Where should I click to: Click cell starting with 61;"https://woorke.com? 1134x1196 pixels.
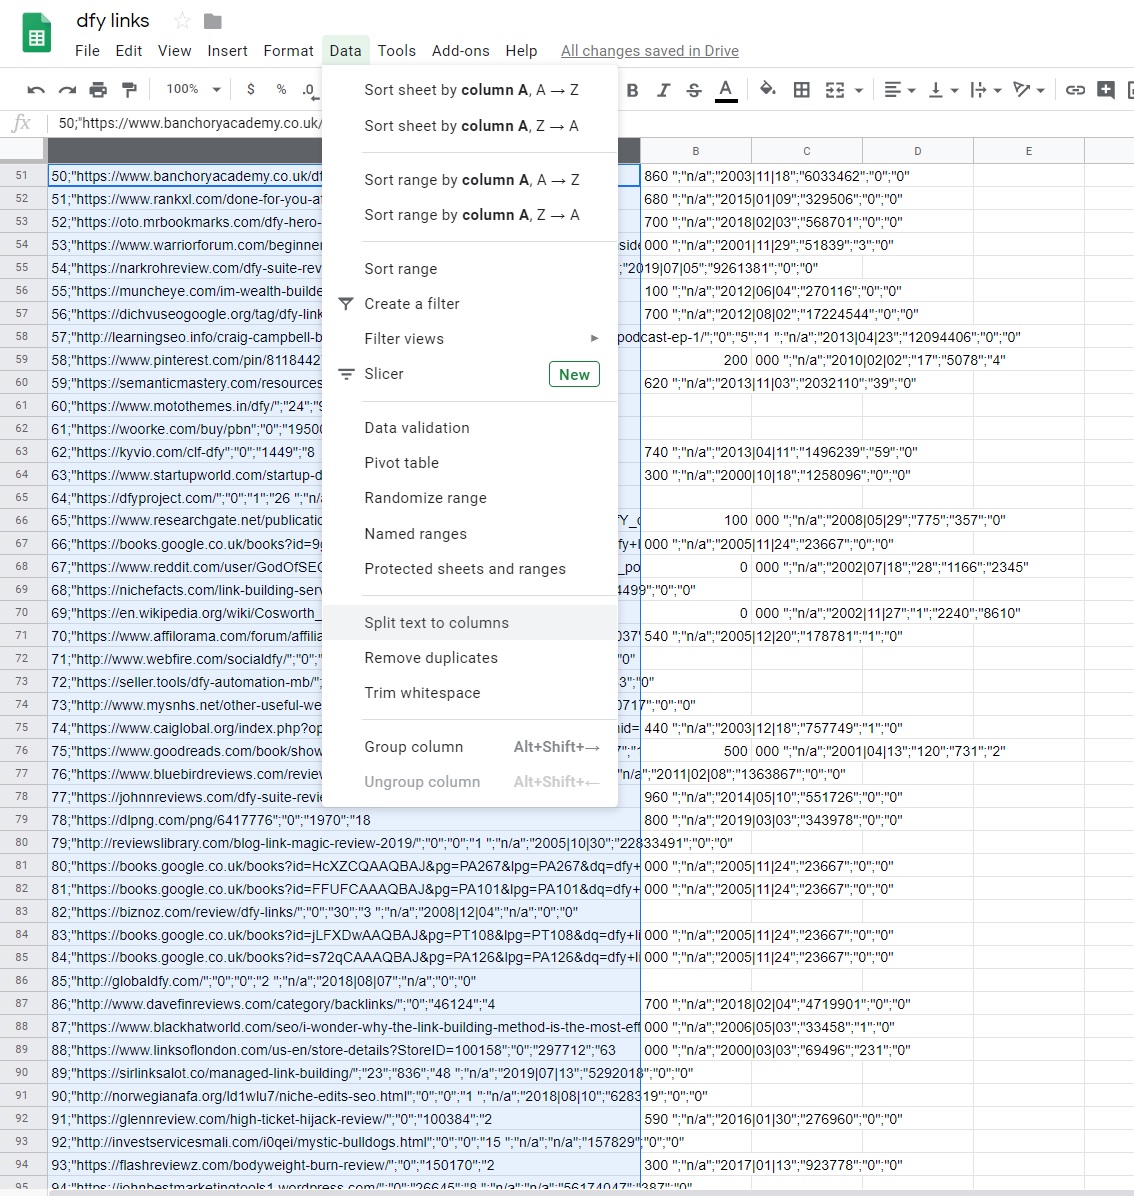point(186,429)
